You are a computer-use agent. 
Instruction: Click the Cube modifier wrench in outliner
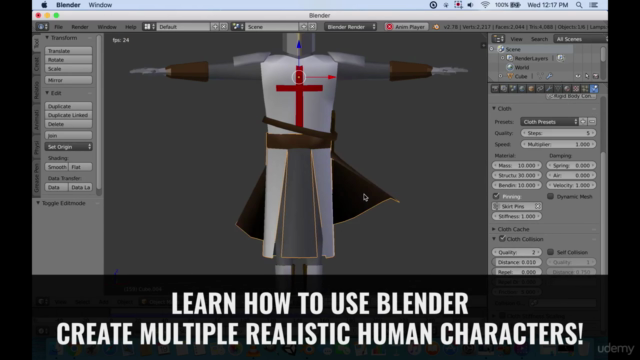point(549,76)
